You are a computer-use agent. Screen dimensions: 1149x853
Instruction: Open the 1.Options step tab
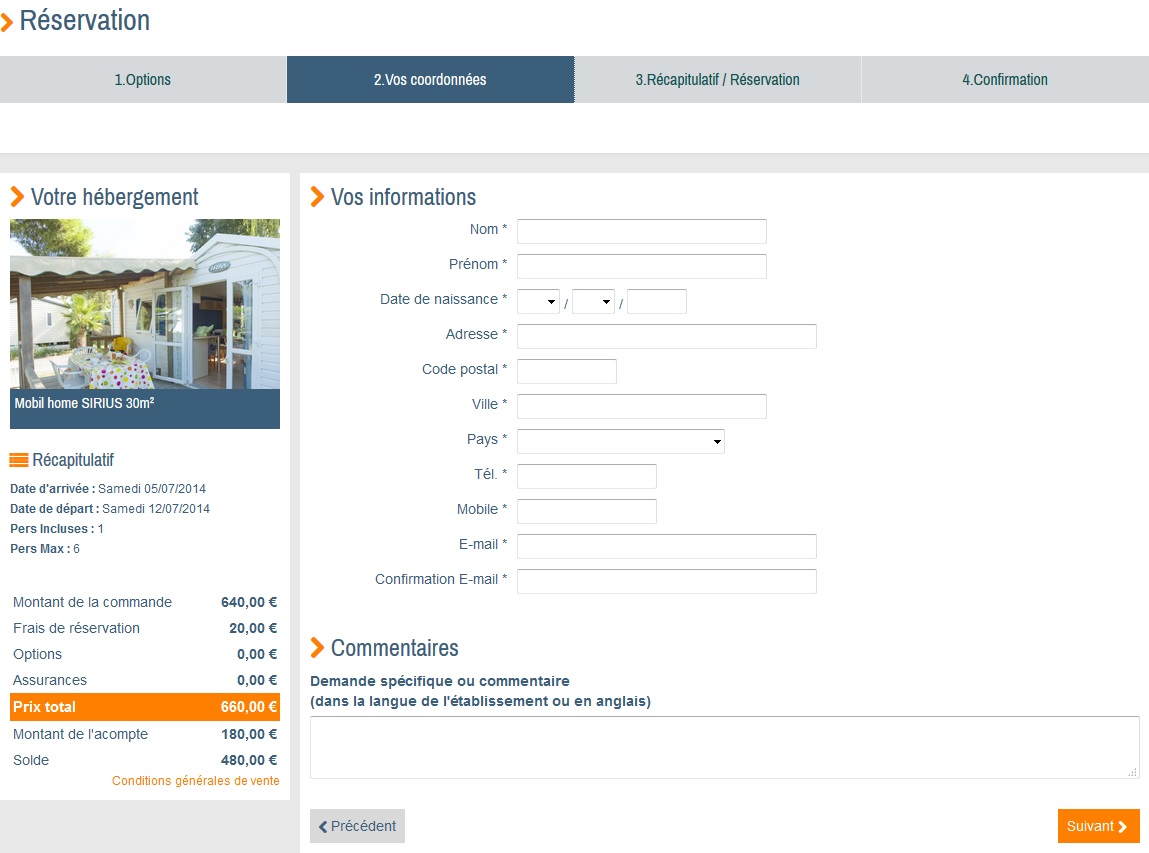(143, 79)
